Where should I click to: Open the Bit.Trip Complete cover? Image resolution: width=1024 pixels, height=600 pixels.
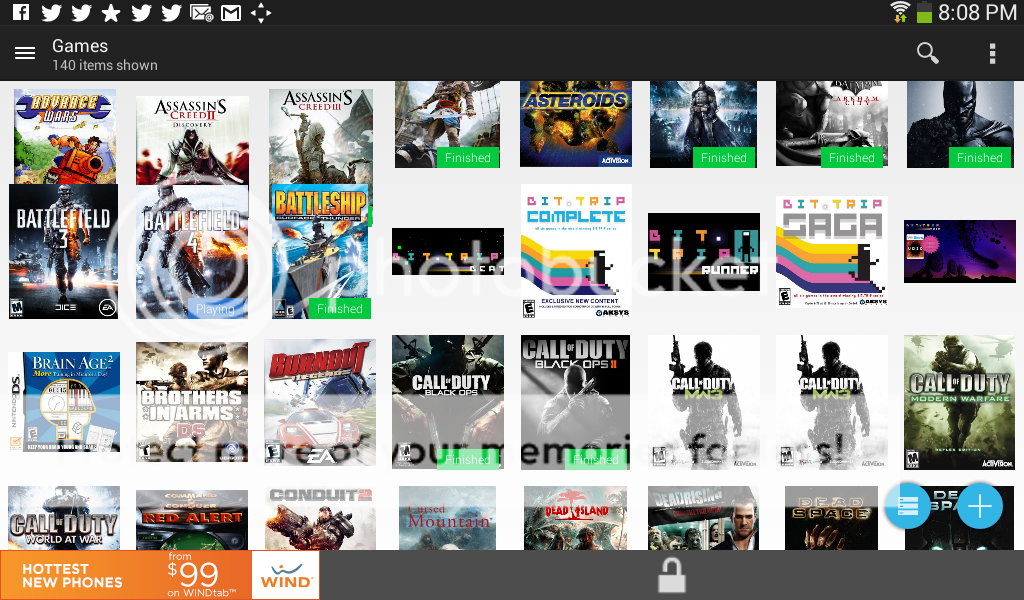tap(576, 251)
